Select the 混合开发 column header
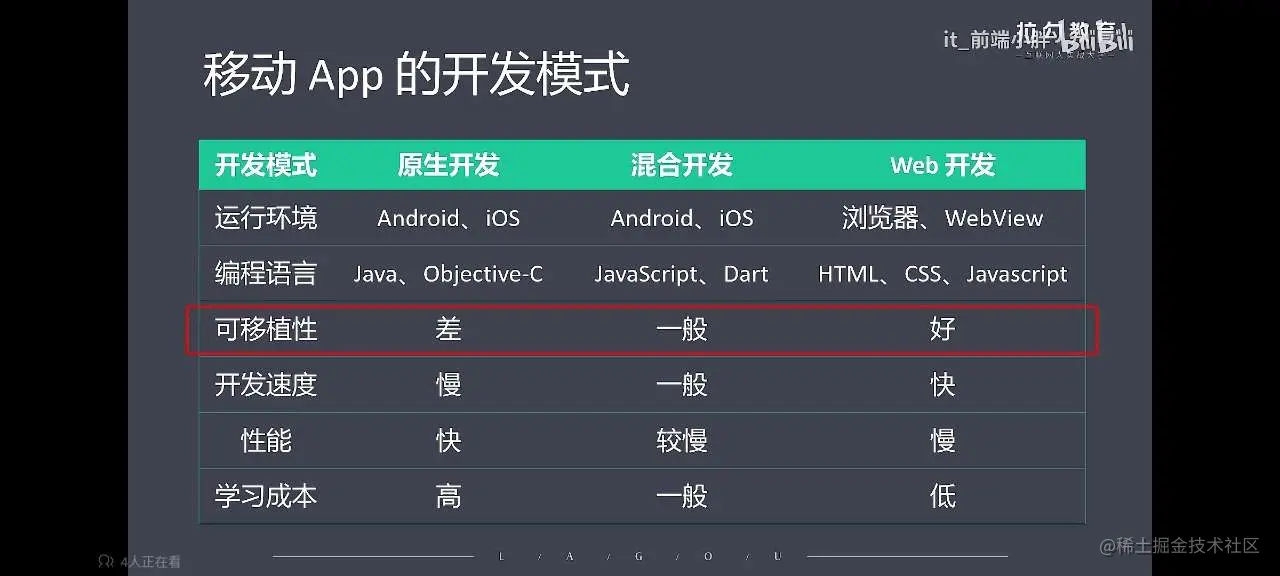The width and height of the screenshot is (1280, 576). [x=682, y=165]
